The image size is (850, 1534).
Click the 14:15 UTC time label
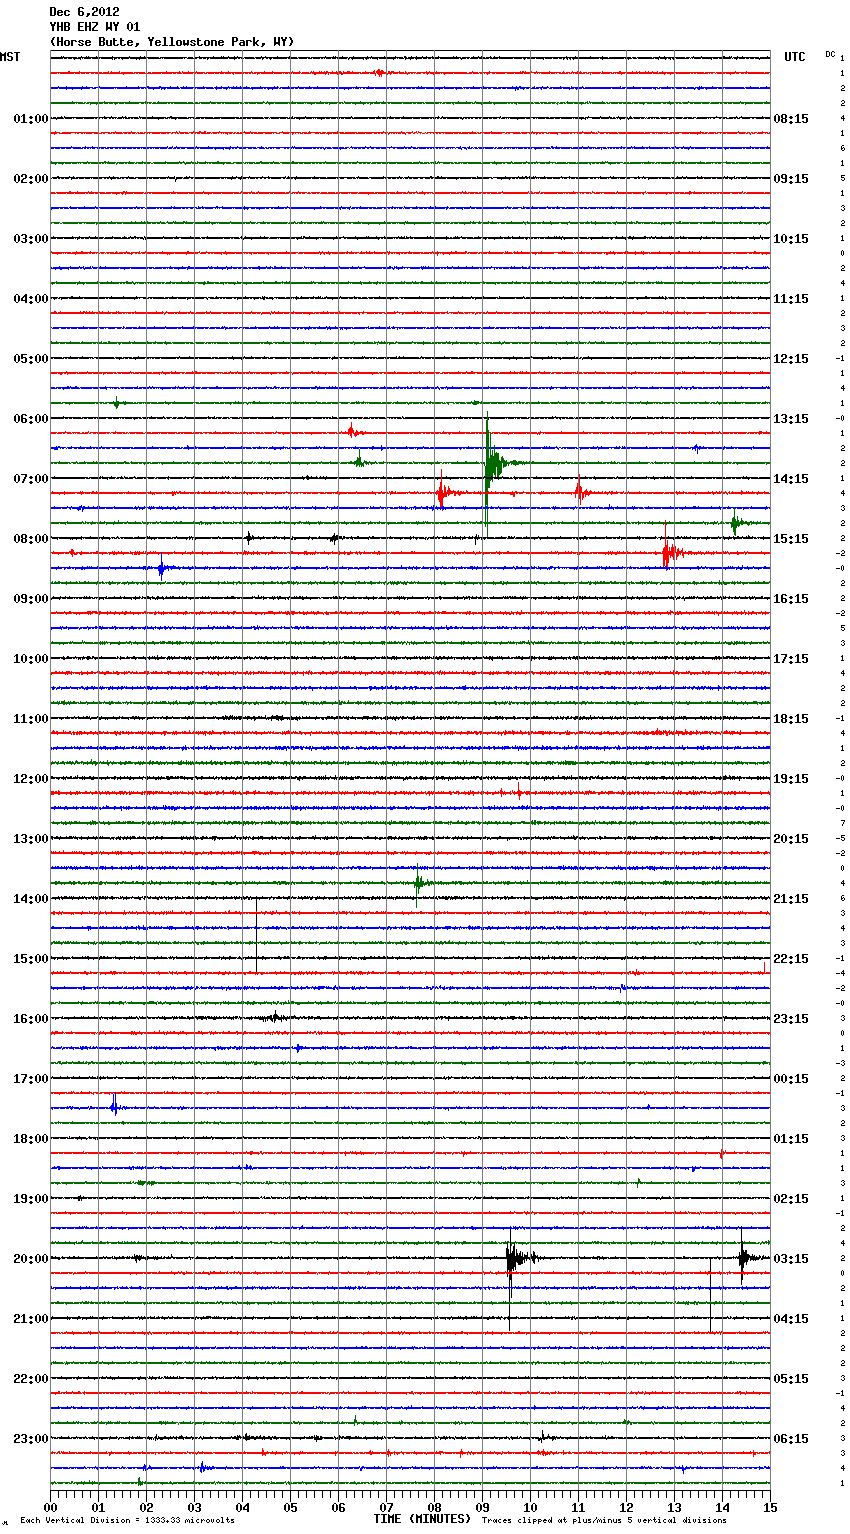791,479
